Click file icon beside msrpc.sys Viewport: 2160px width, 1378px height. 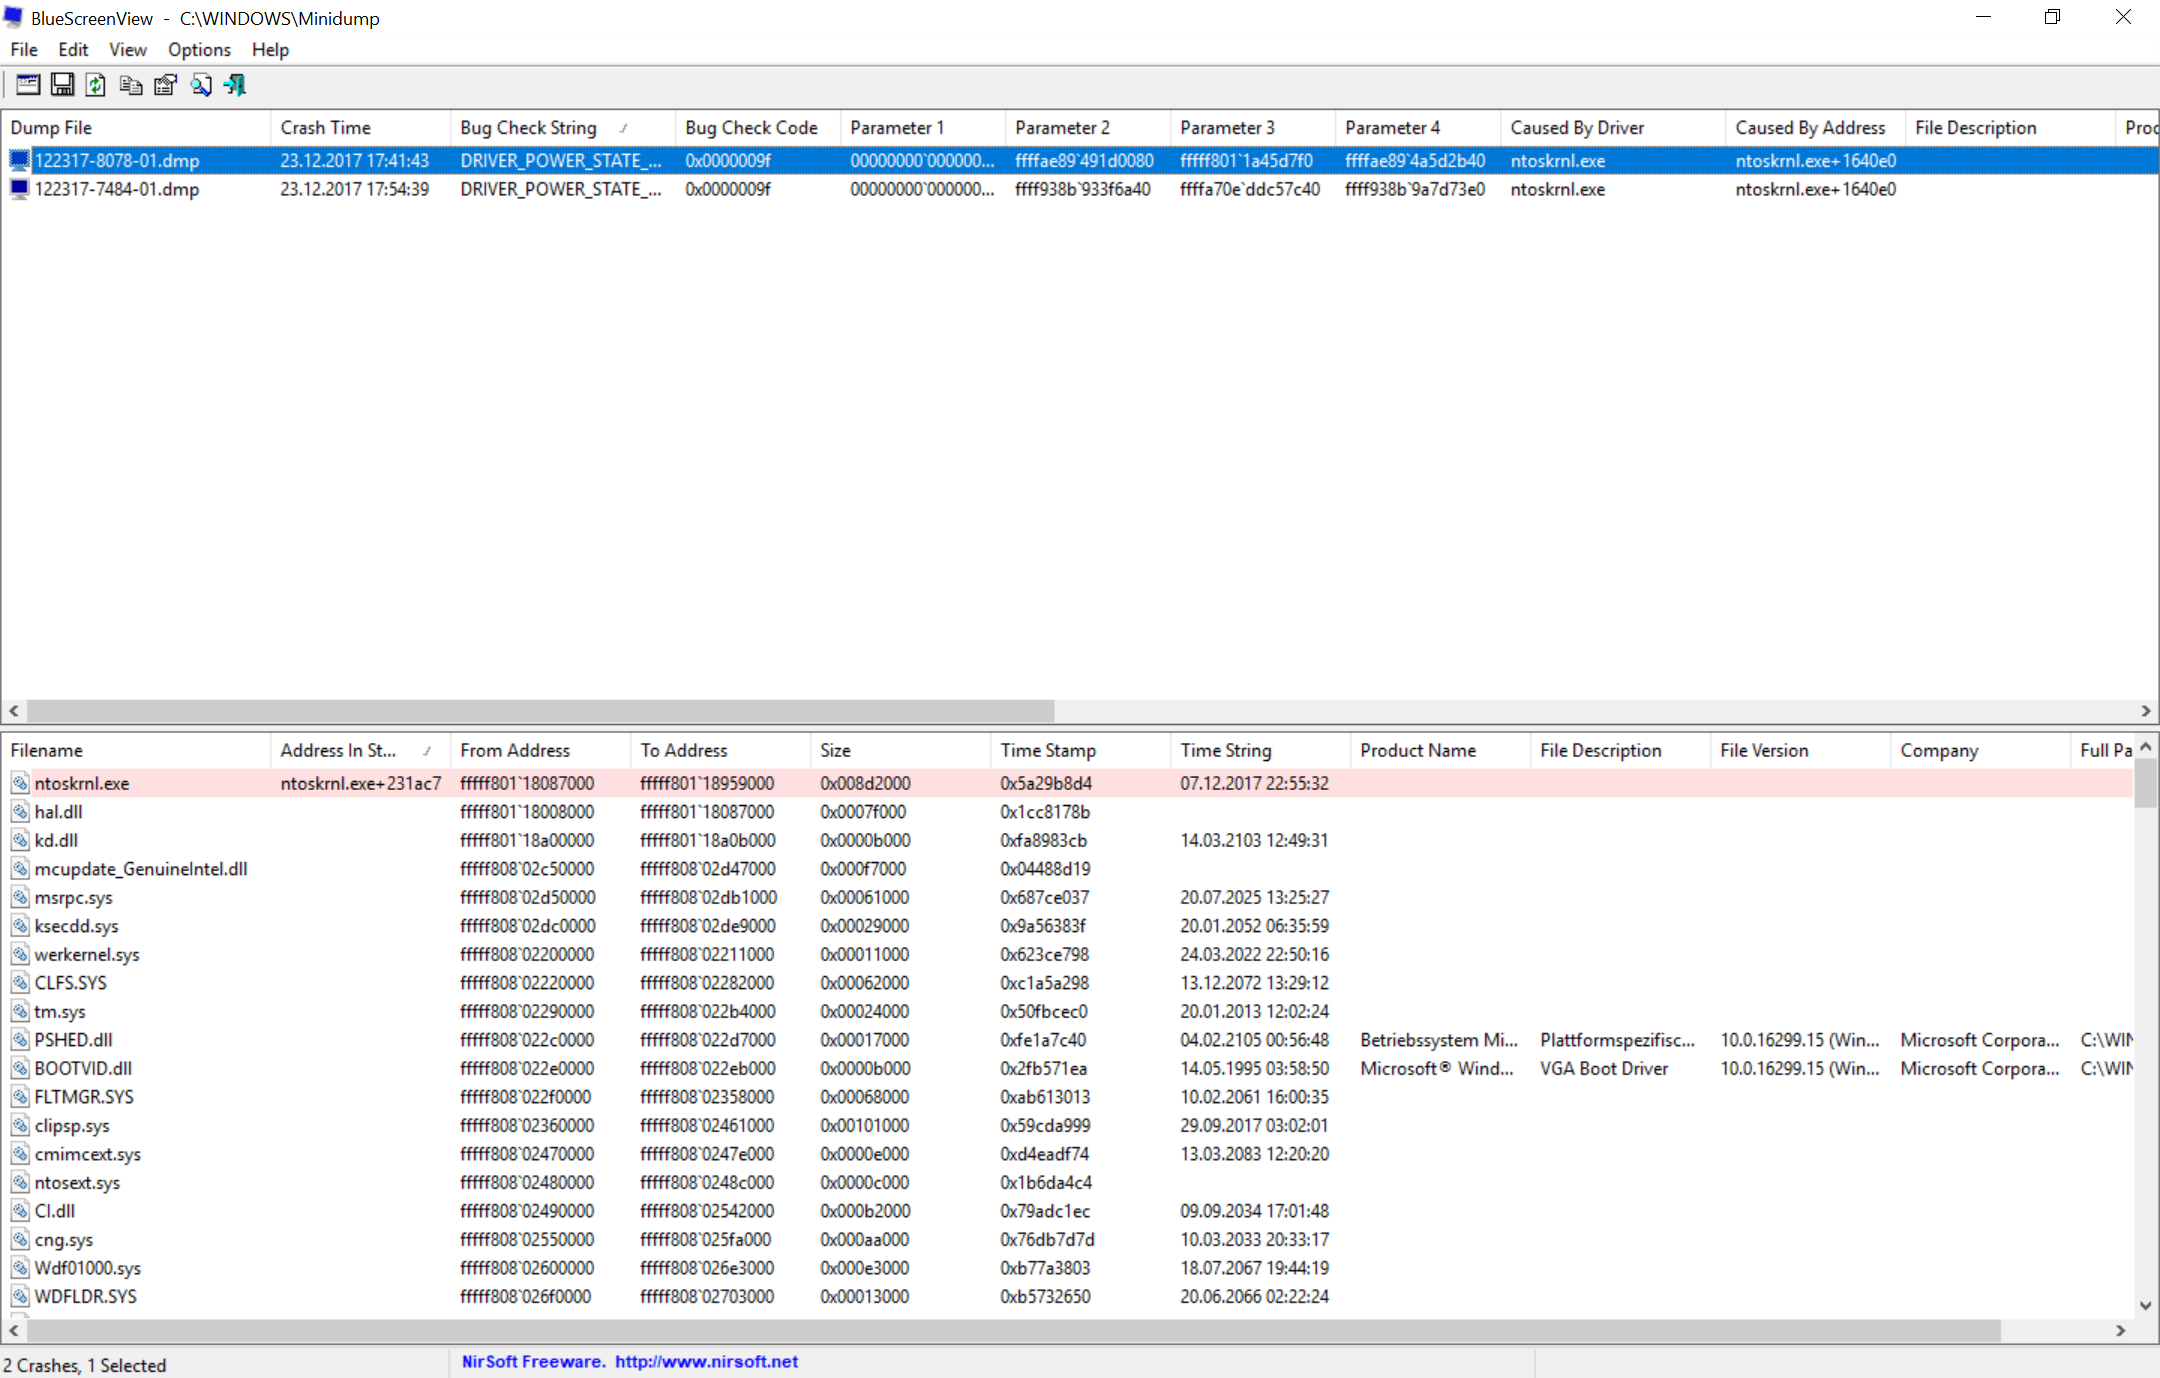20,897
